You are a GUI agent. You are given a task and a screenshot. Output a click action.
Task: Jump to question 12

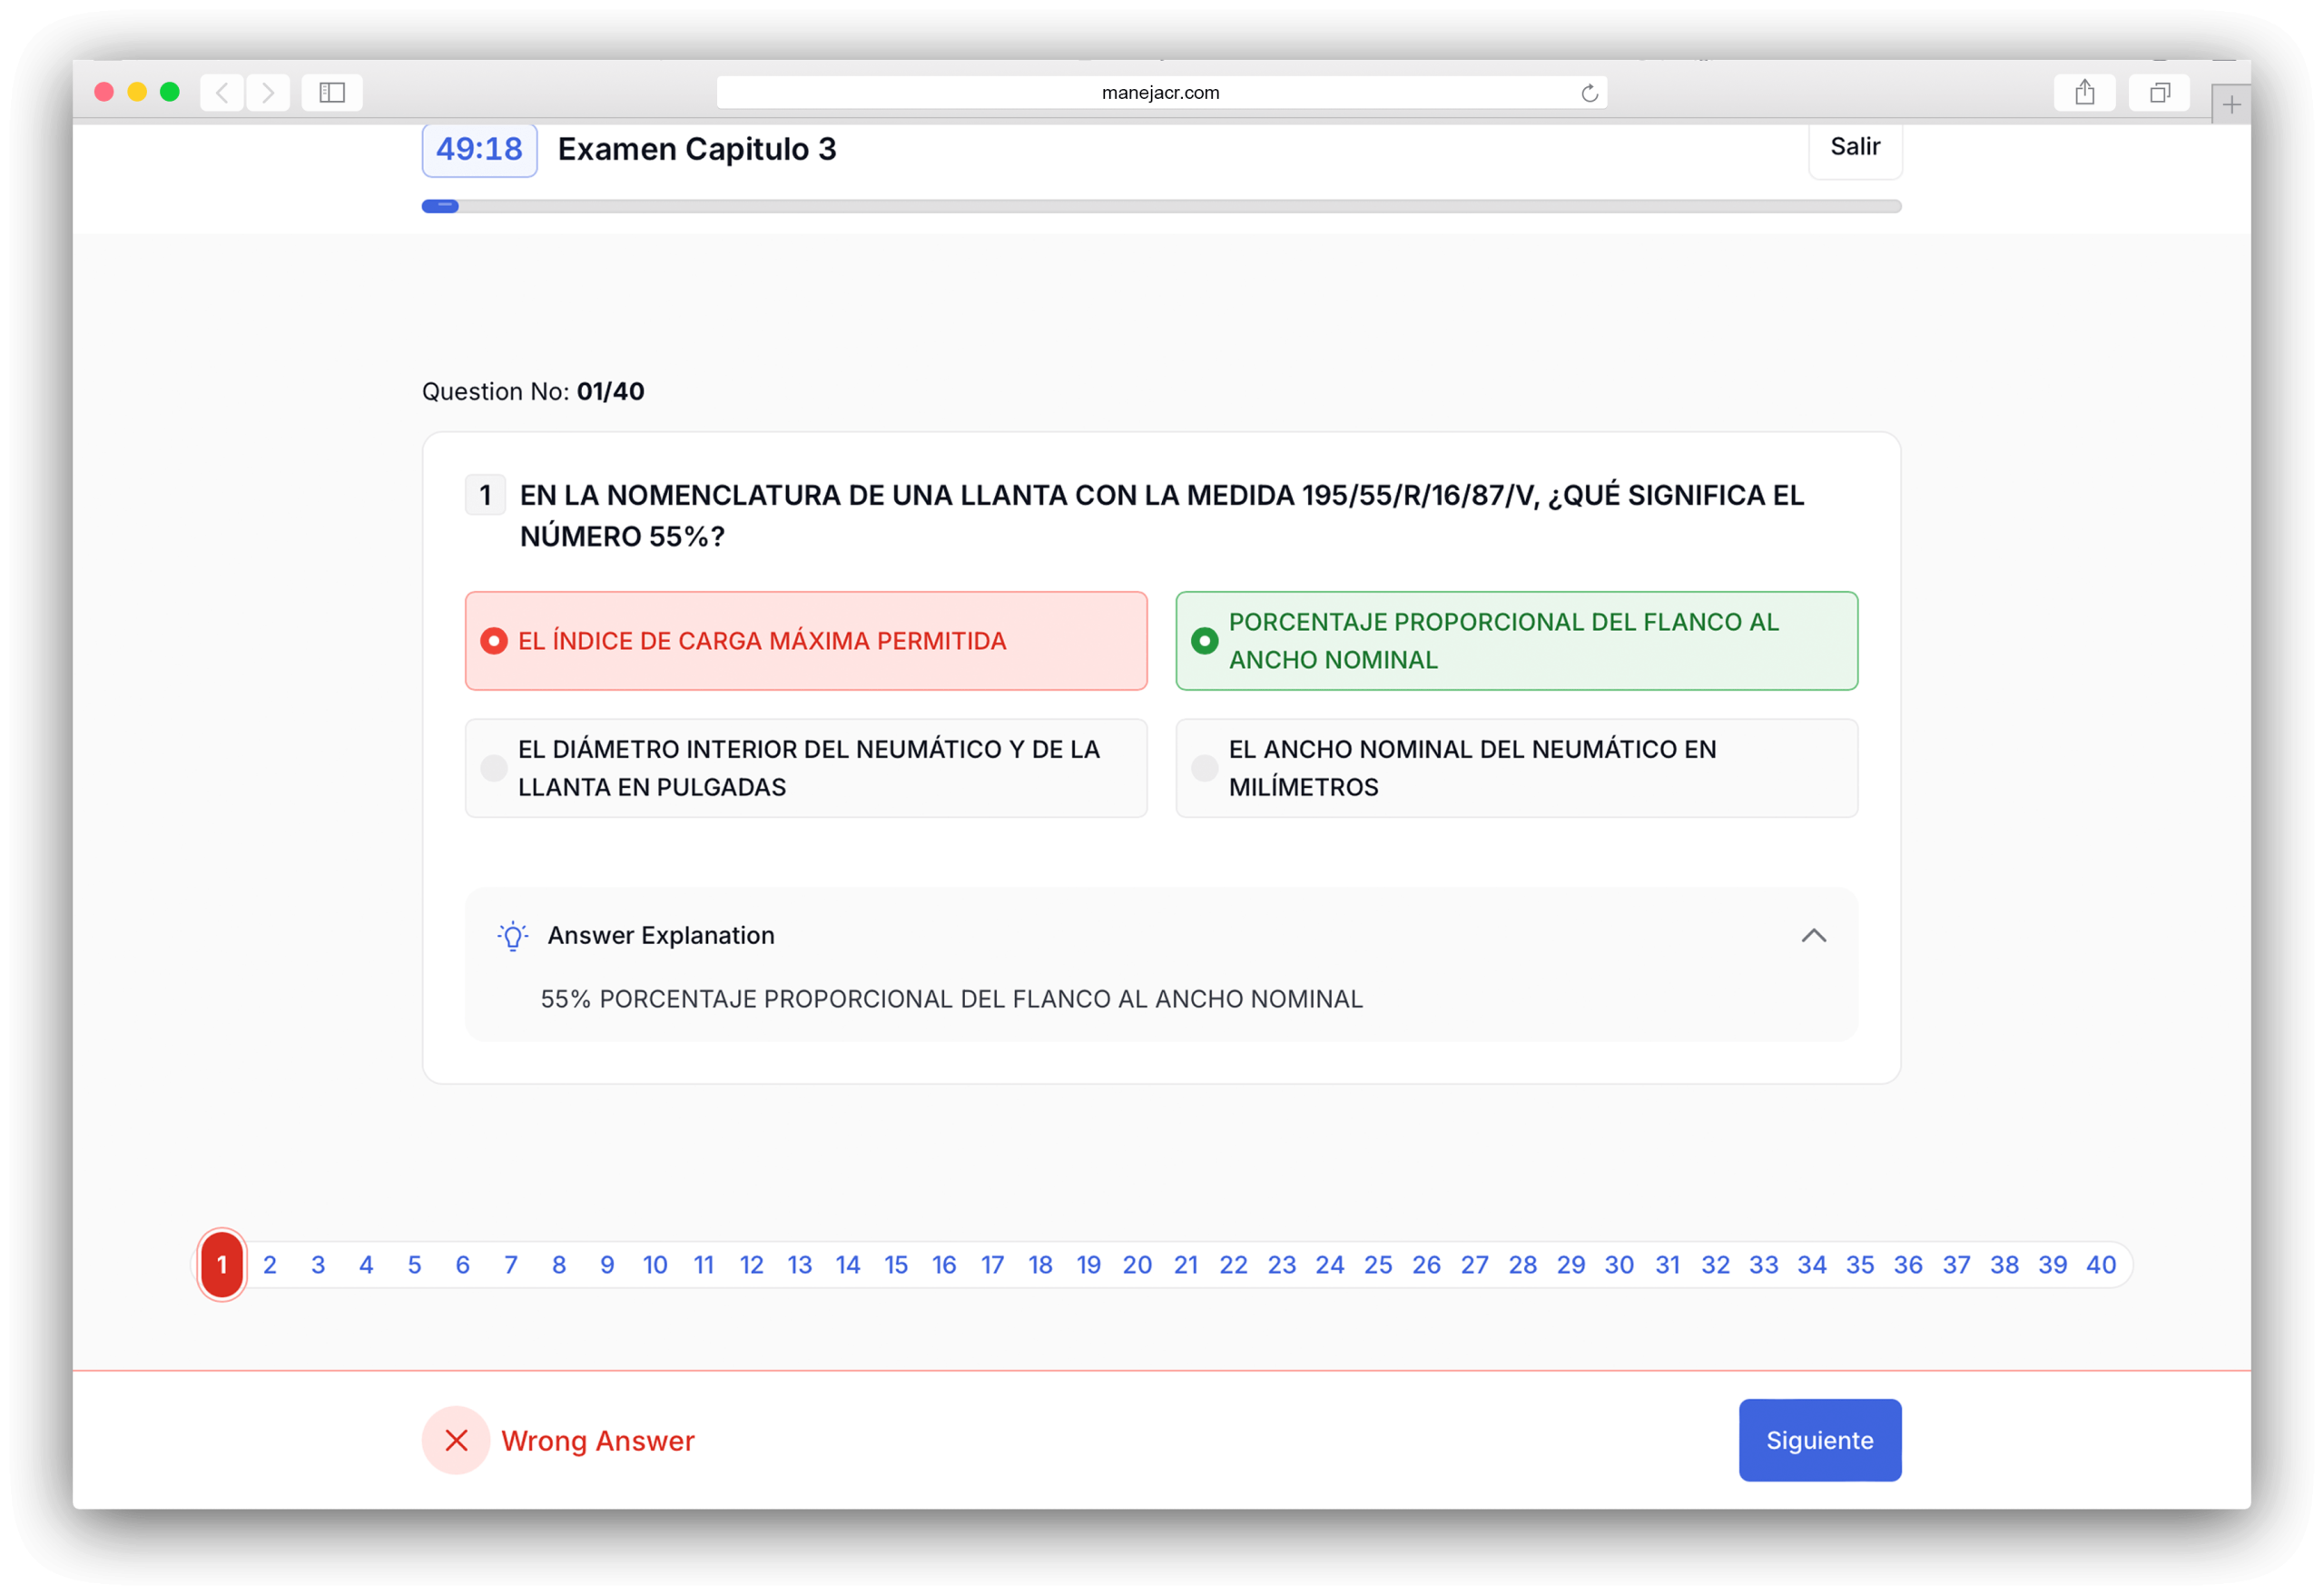(751, 1265)
